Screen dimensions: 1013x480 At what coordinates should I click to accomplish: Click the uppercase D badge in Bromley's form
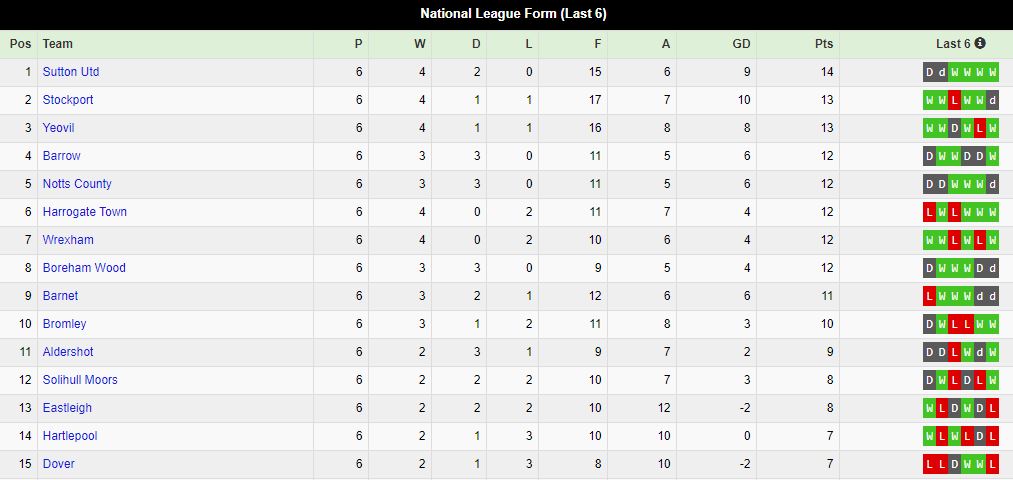click(x=930, y=324)
